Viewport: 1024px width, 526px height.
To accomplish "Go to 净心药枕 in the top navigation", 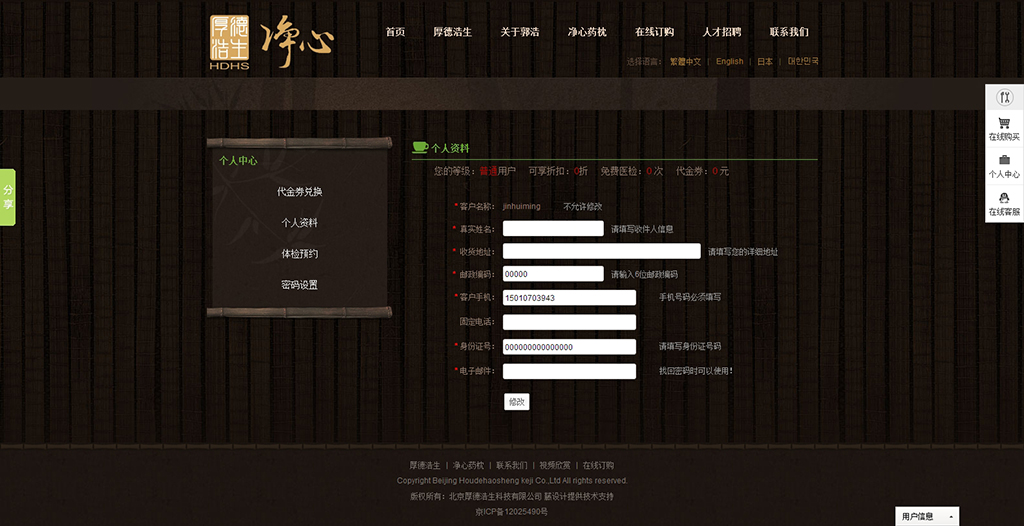I will coord(587,32).
